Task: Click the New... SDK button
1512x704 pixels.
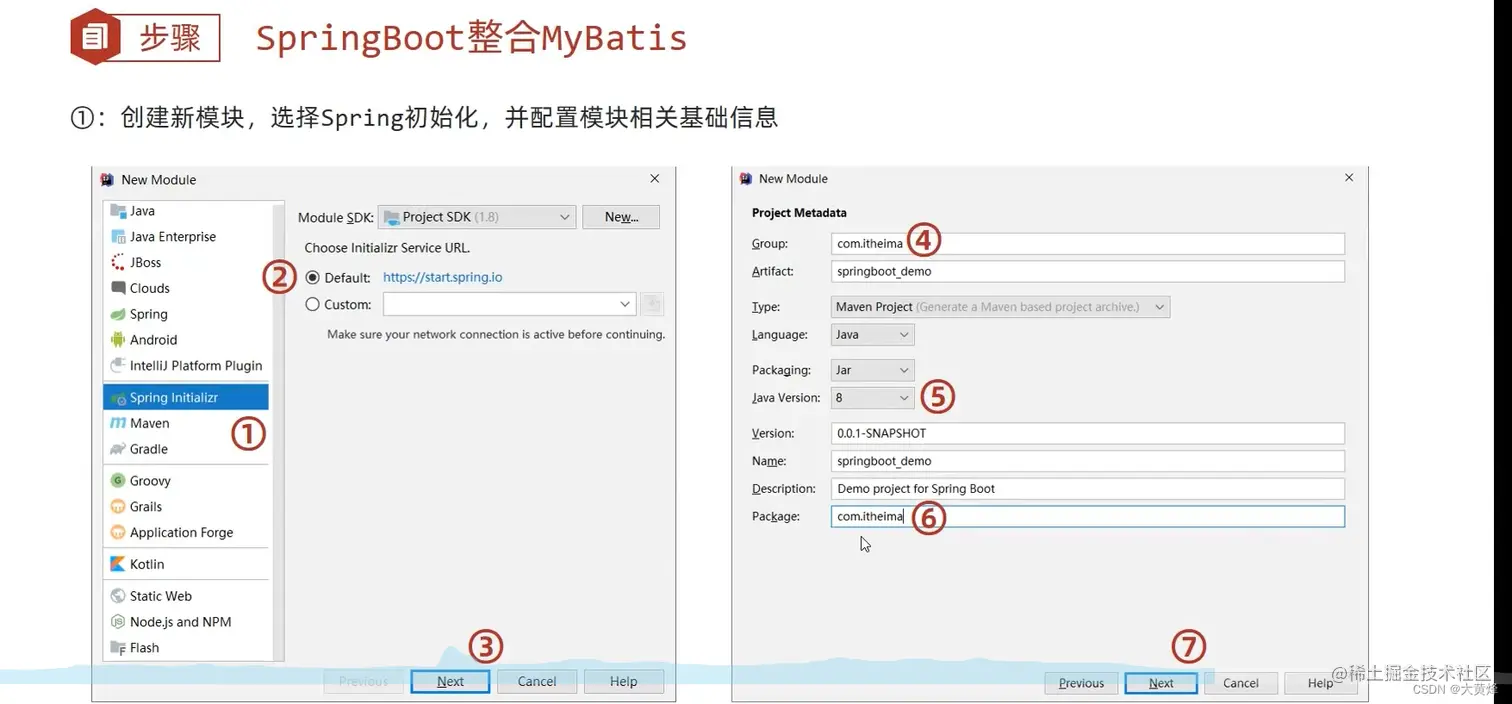Action: click(620, 217)
